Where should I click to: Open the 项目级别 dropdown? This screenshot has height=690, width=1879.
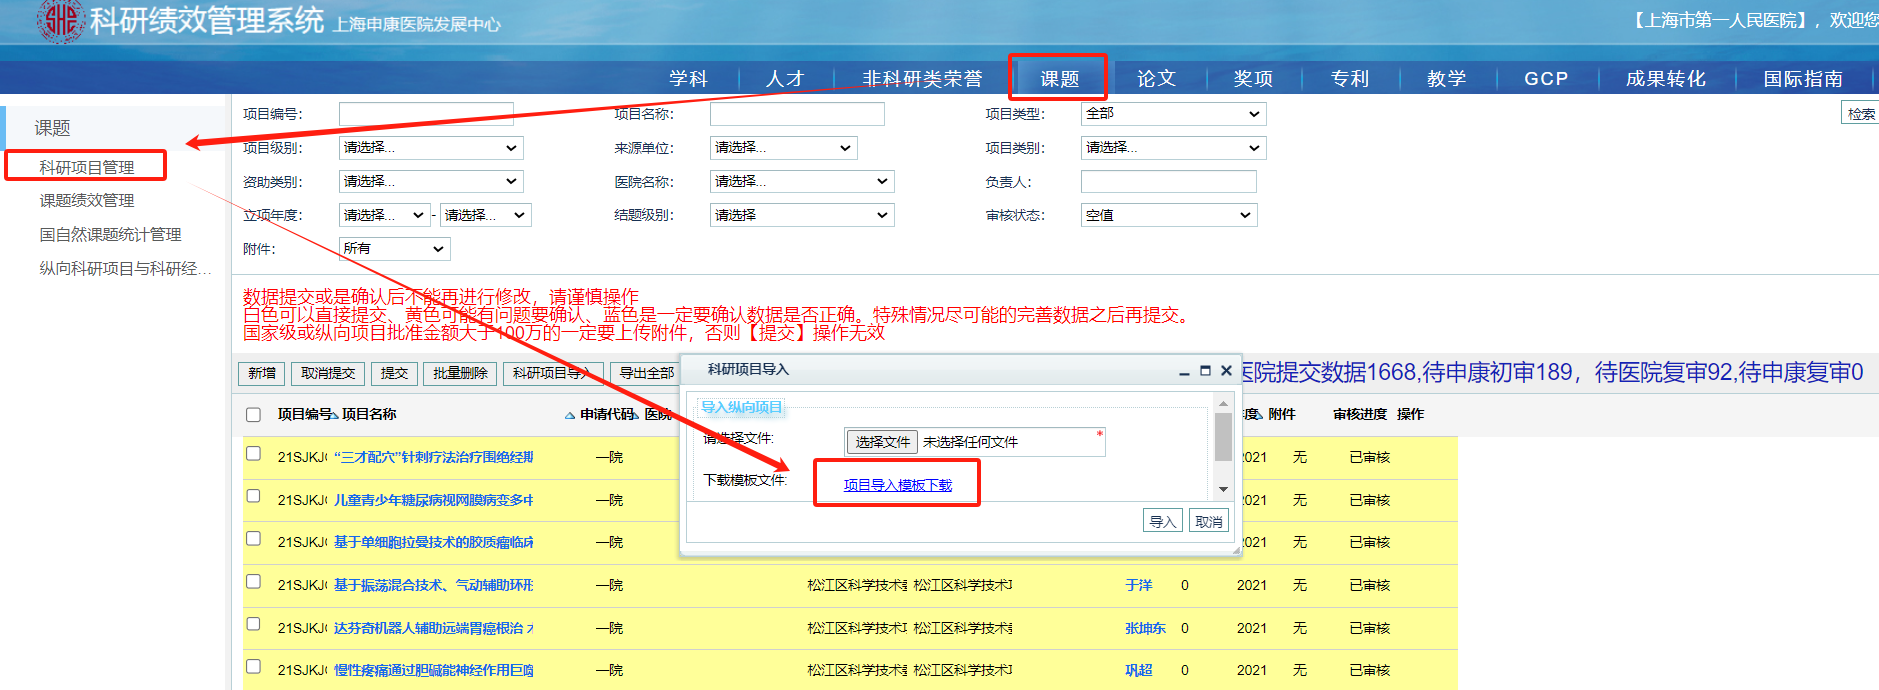[x=430, y=148]
